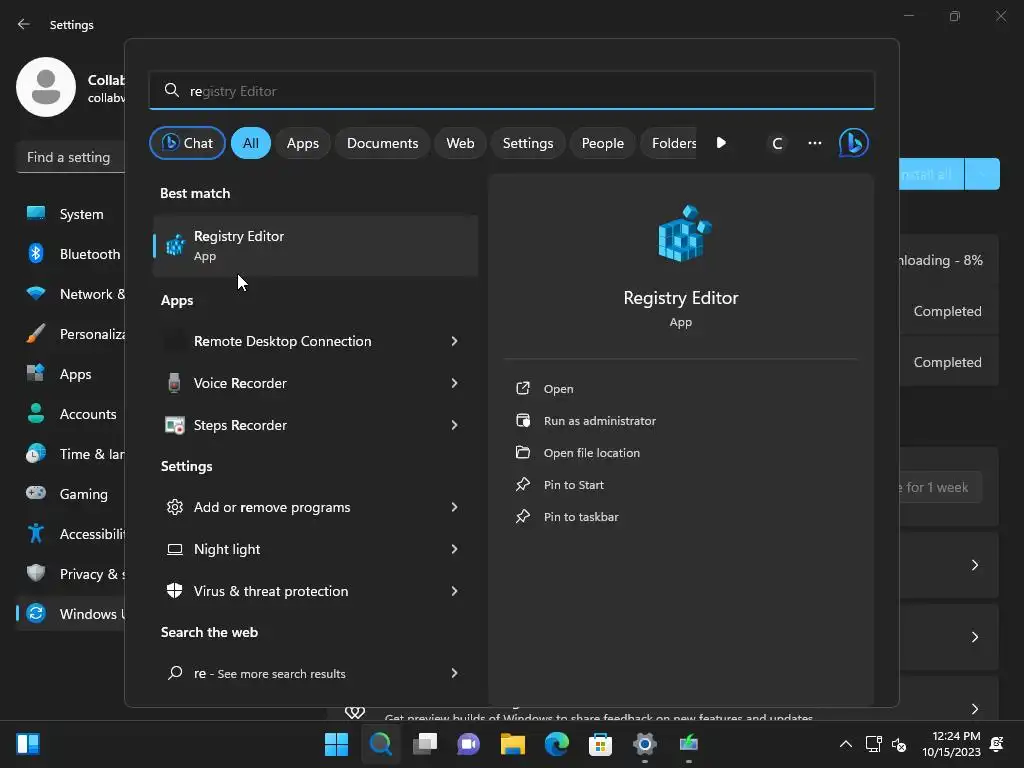Image resolution: width=1024 pixels, height=768 pixels.
Task: Expand Add or remove programs result
Action: (x=454, y=507)
